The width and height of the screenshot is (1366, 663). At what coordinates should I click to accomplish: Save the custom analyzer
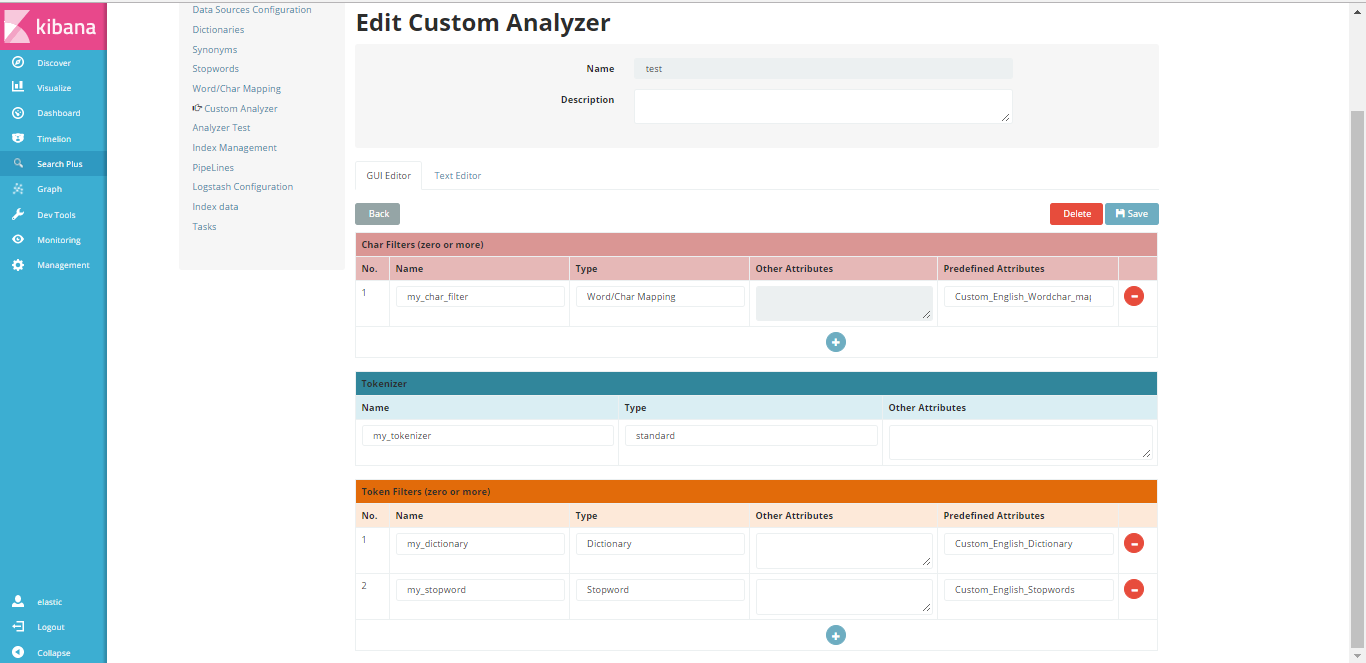click(x=1131, y=213)
